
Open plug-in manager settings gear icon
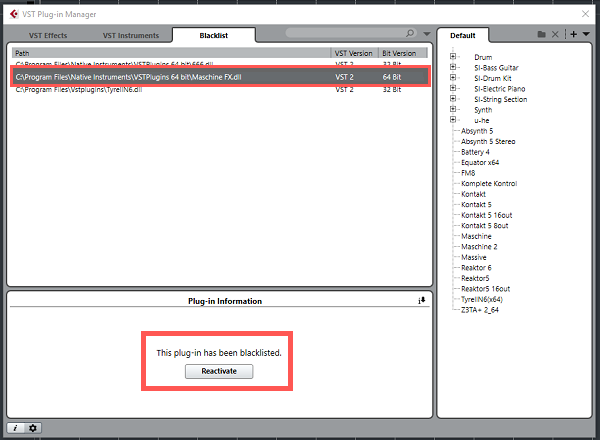pyautogui.click(x=33, y=428)
